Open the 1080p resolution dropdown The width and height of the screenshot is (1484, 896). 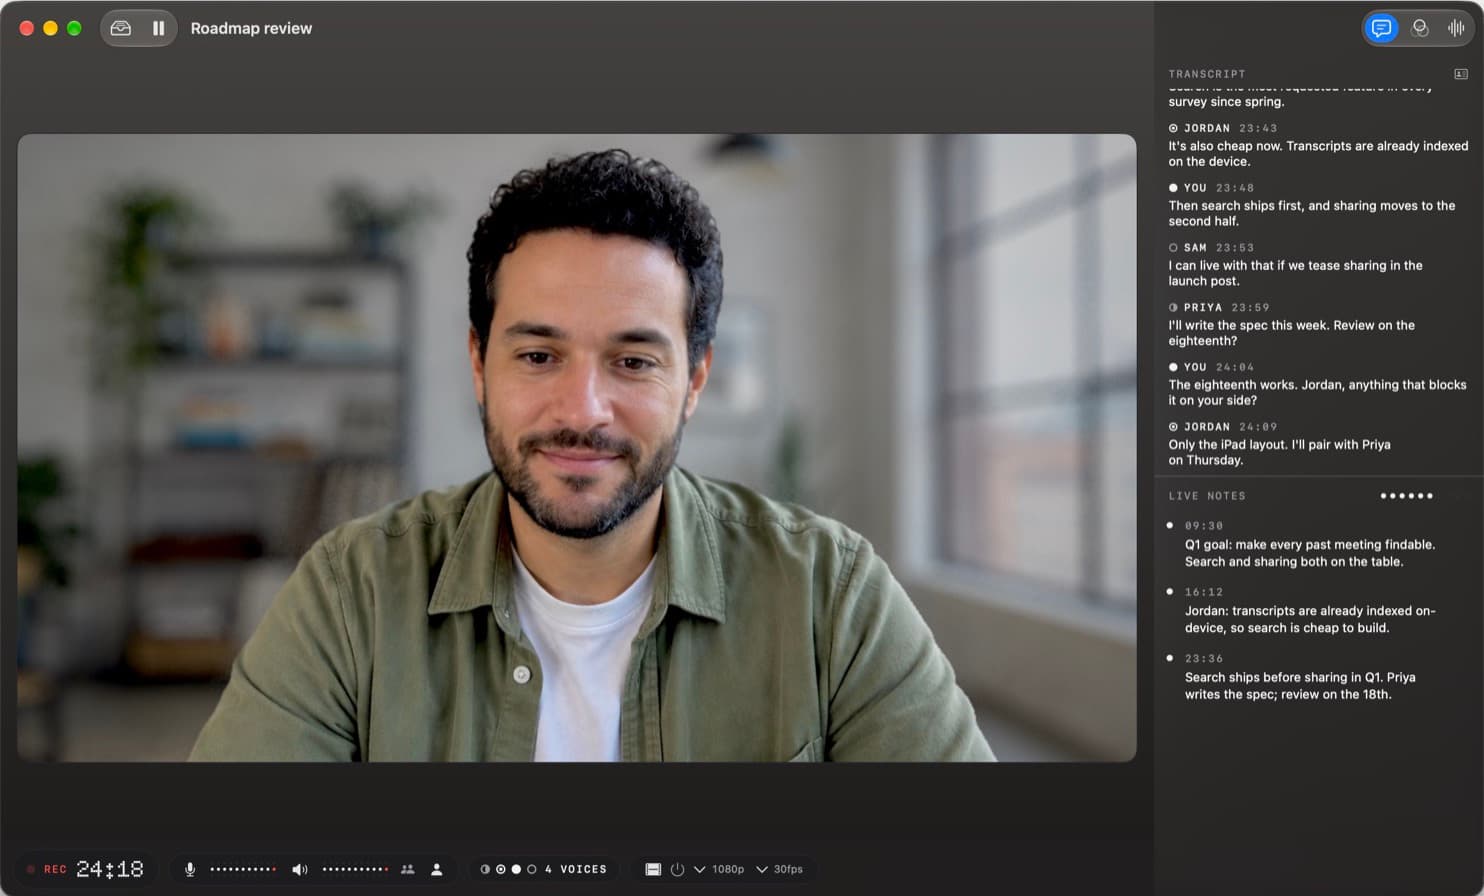[x=719, y=869]
